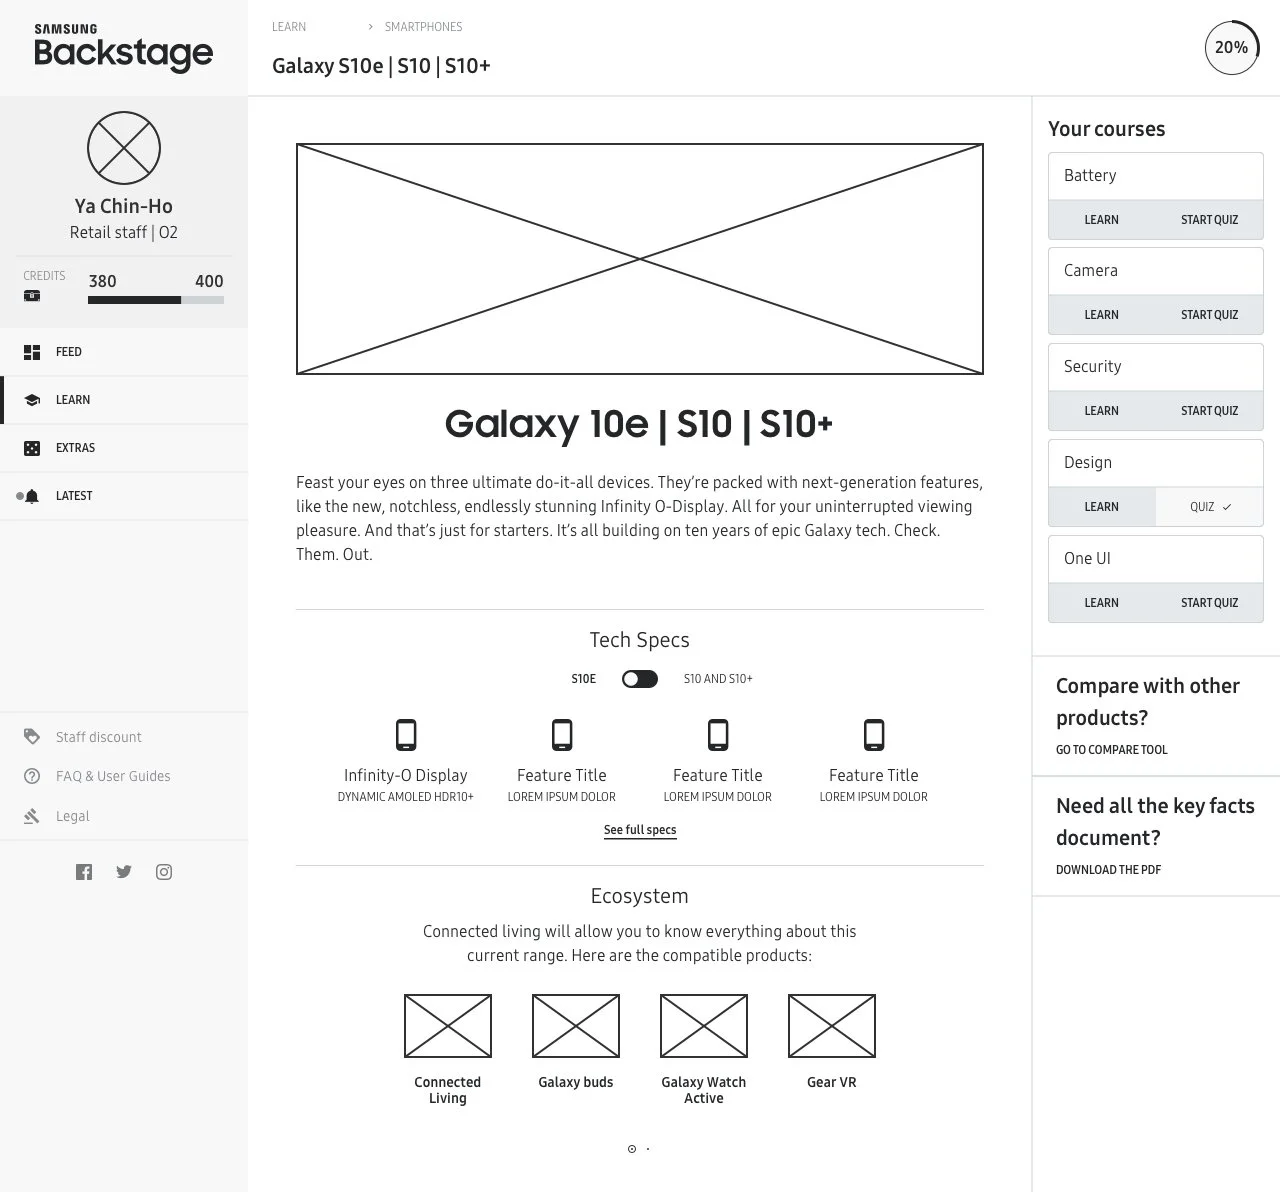Click the SMARTPHONES breadcrumb
The width and height of the screenshot is (1280, 1192).
pyautogui.click(x=423, y=27)
